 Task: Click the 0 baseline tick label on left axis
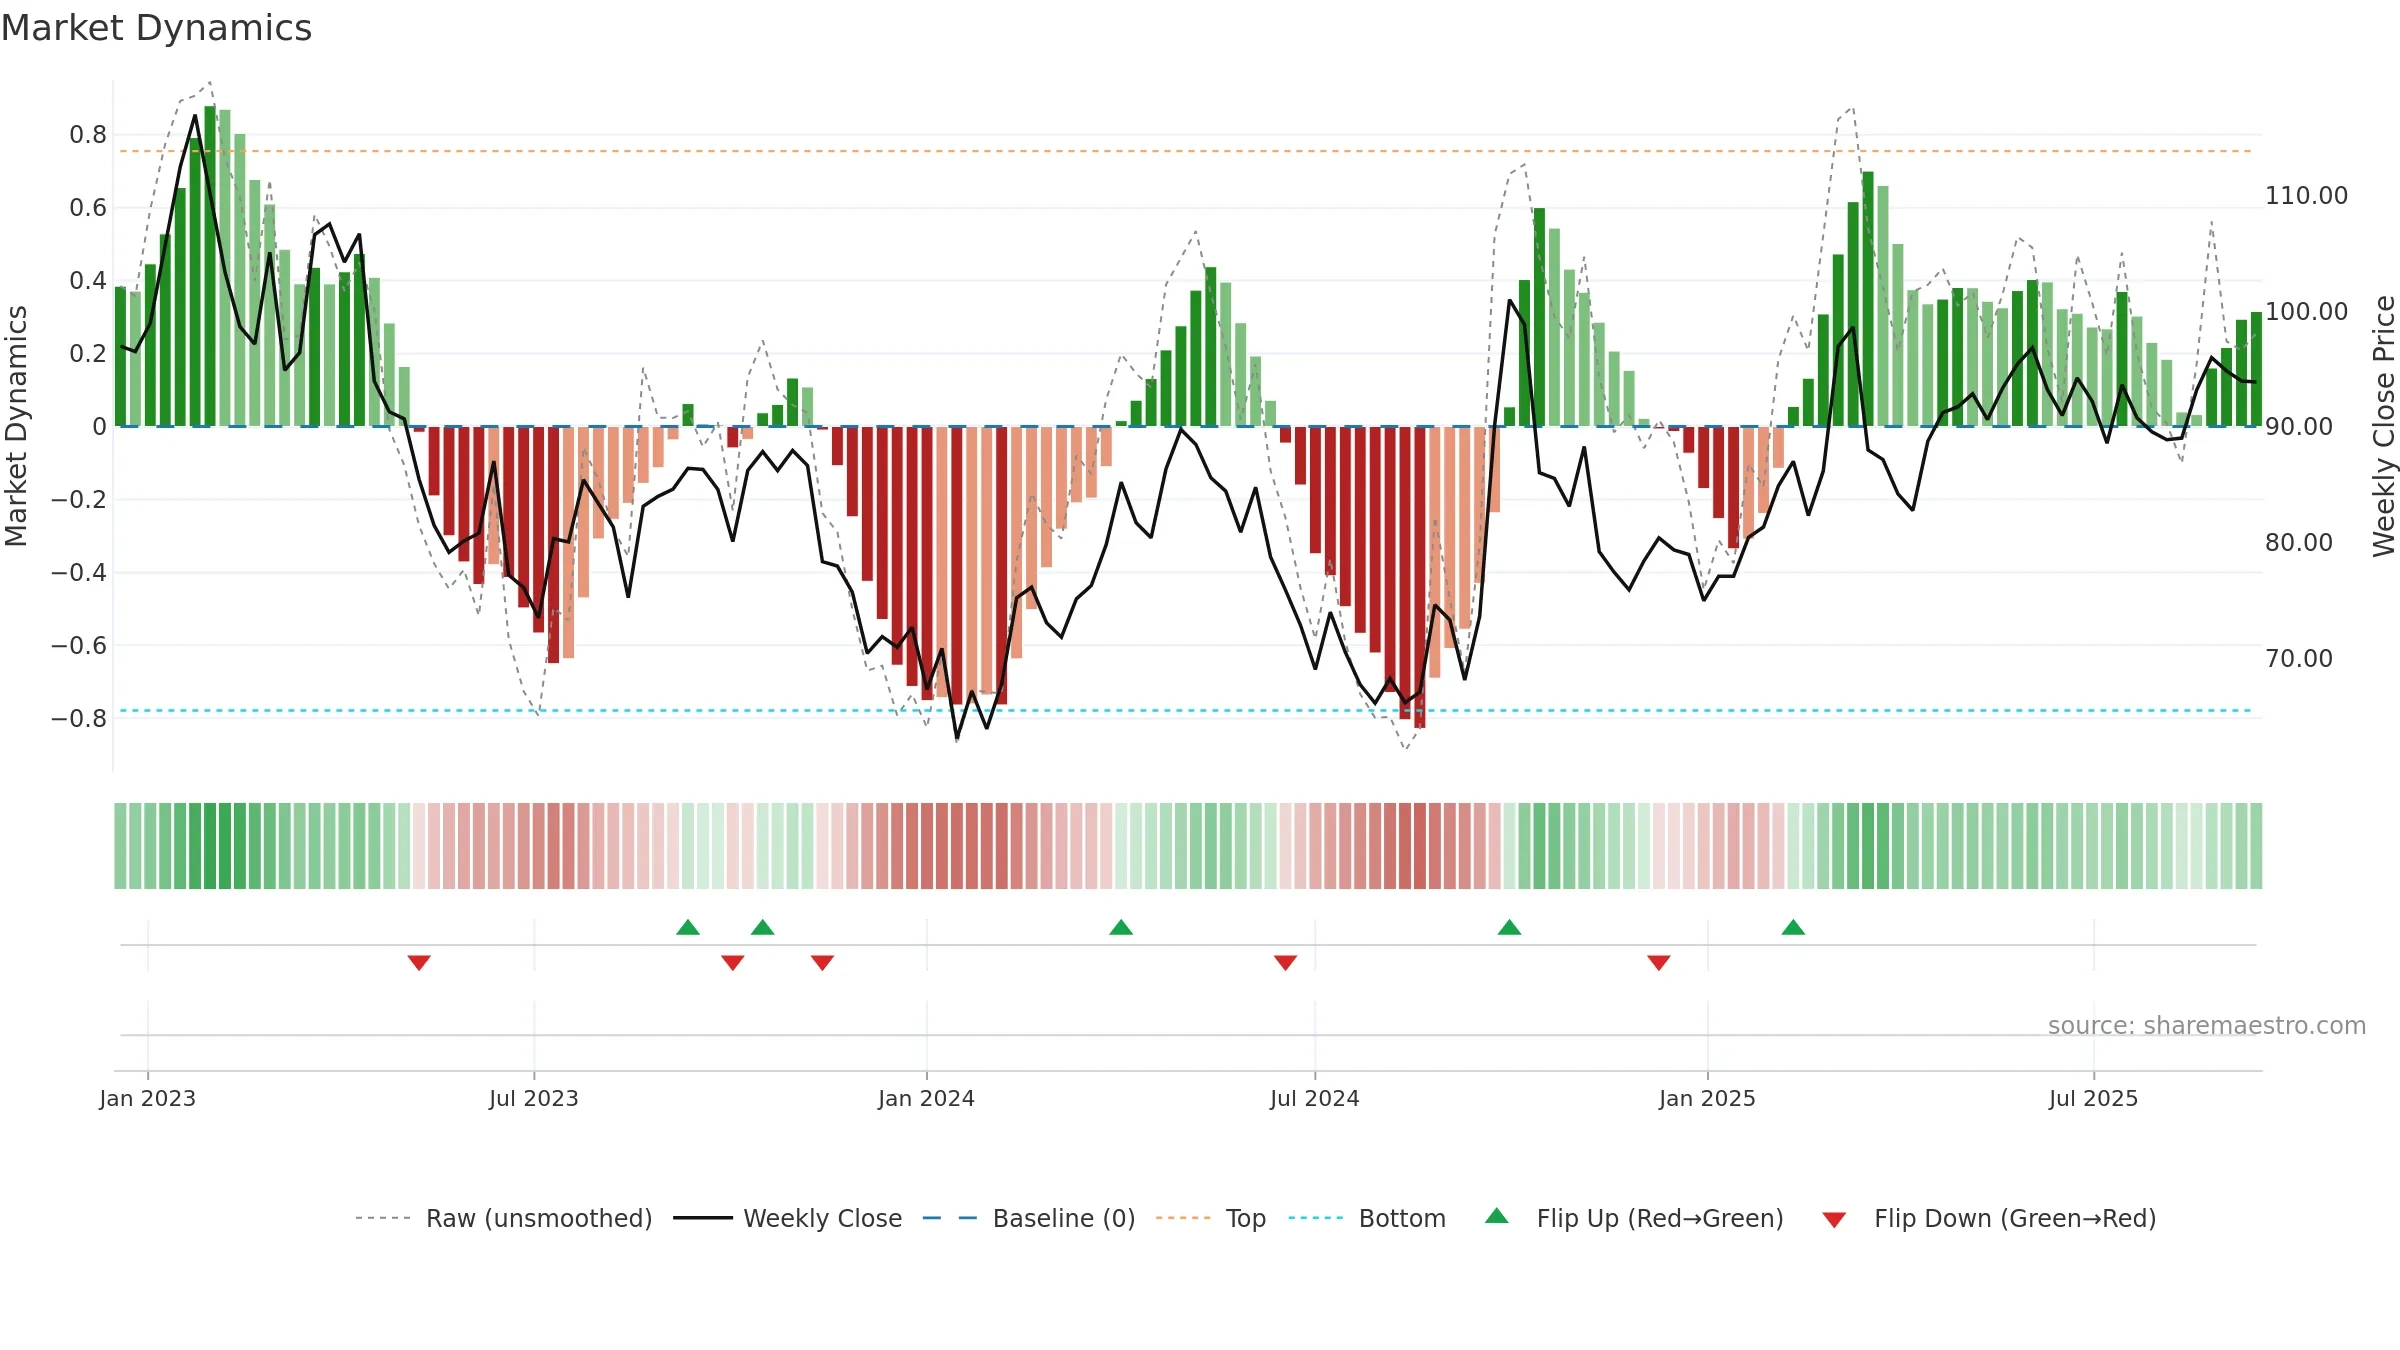[99, 427]
